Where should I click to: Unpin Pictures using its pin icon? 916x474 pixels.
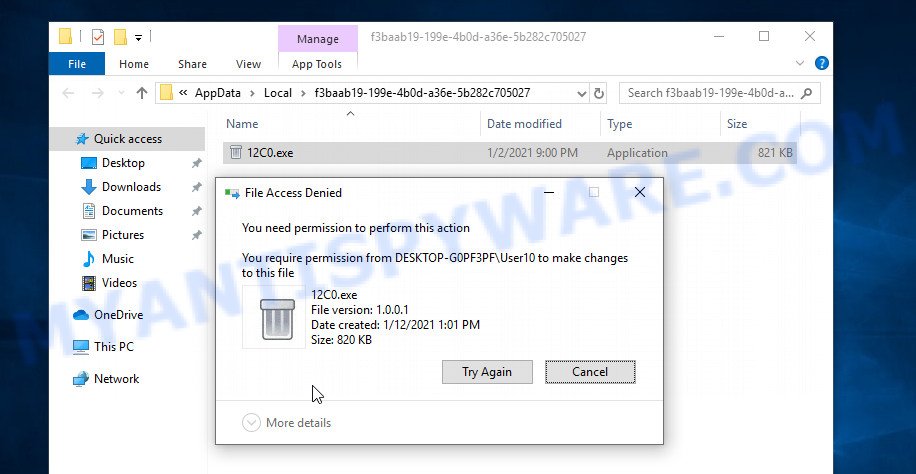coord(197,235)
